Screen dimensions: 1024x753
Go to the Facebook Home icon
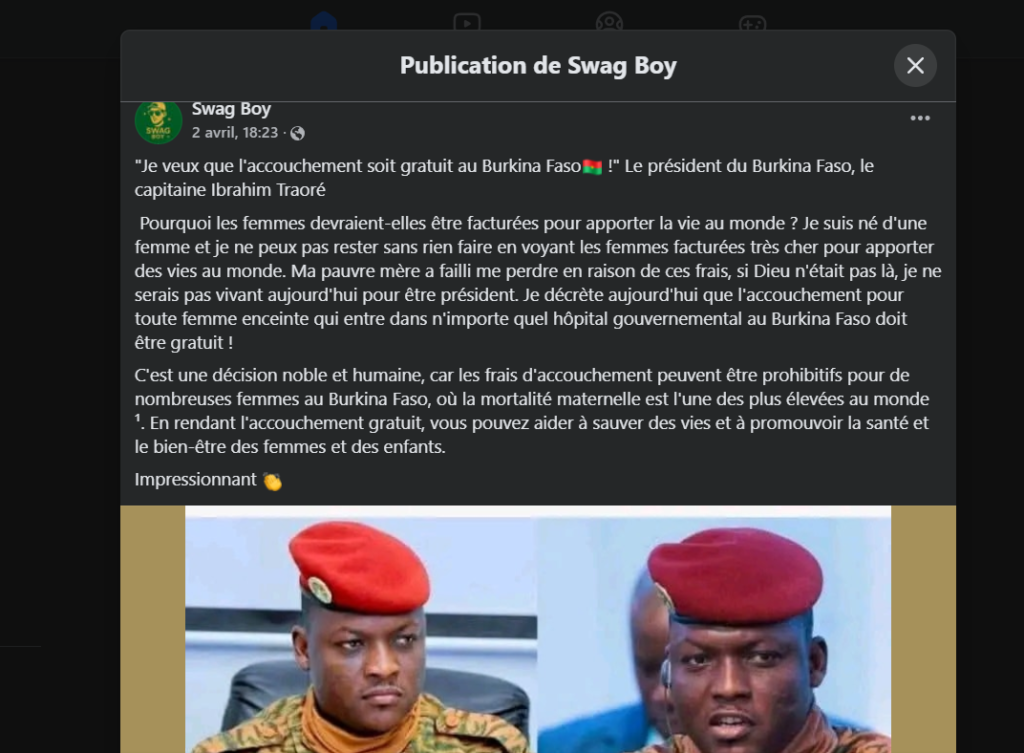pos(323,23)
